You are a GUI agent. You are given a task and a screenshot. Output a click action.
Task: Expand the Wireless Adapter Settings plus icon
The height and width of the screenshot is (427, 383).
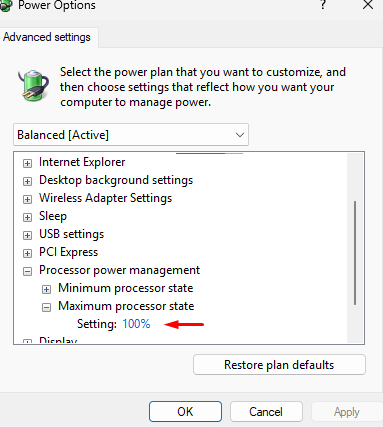[27, 199]
